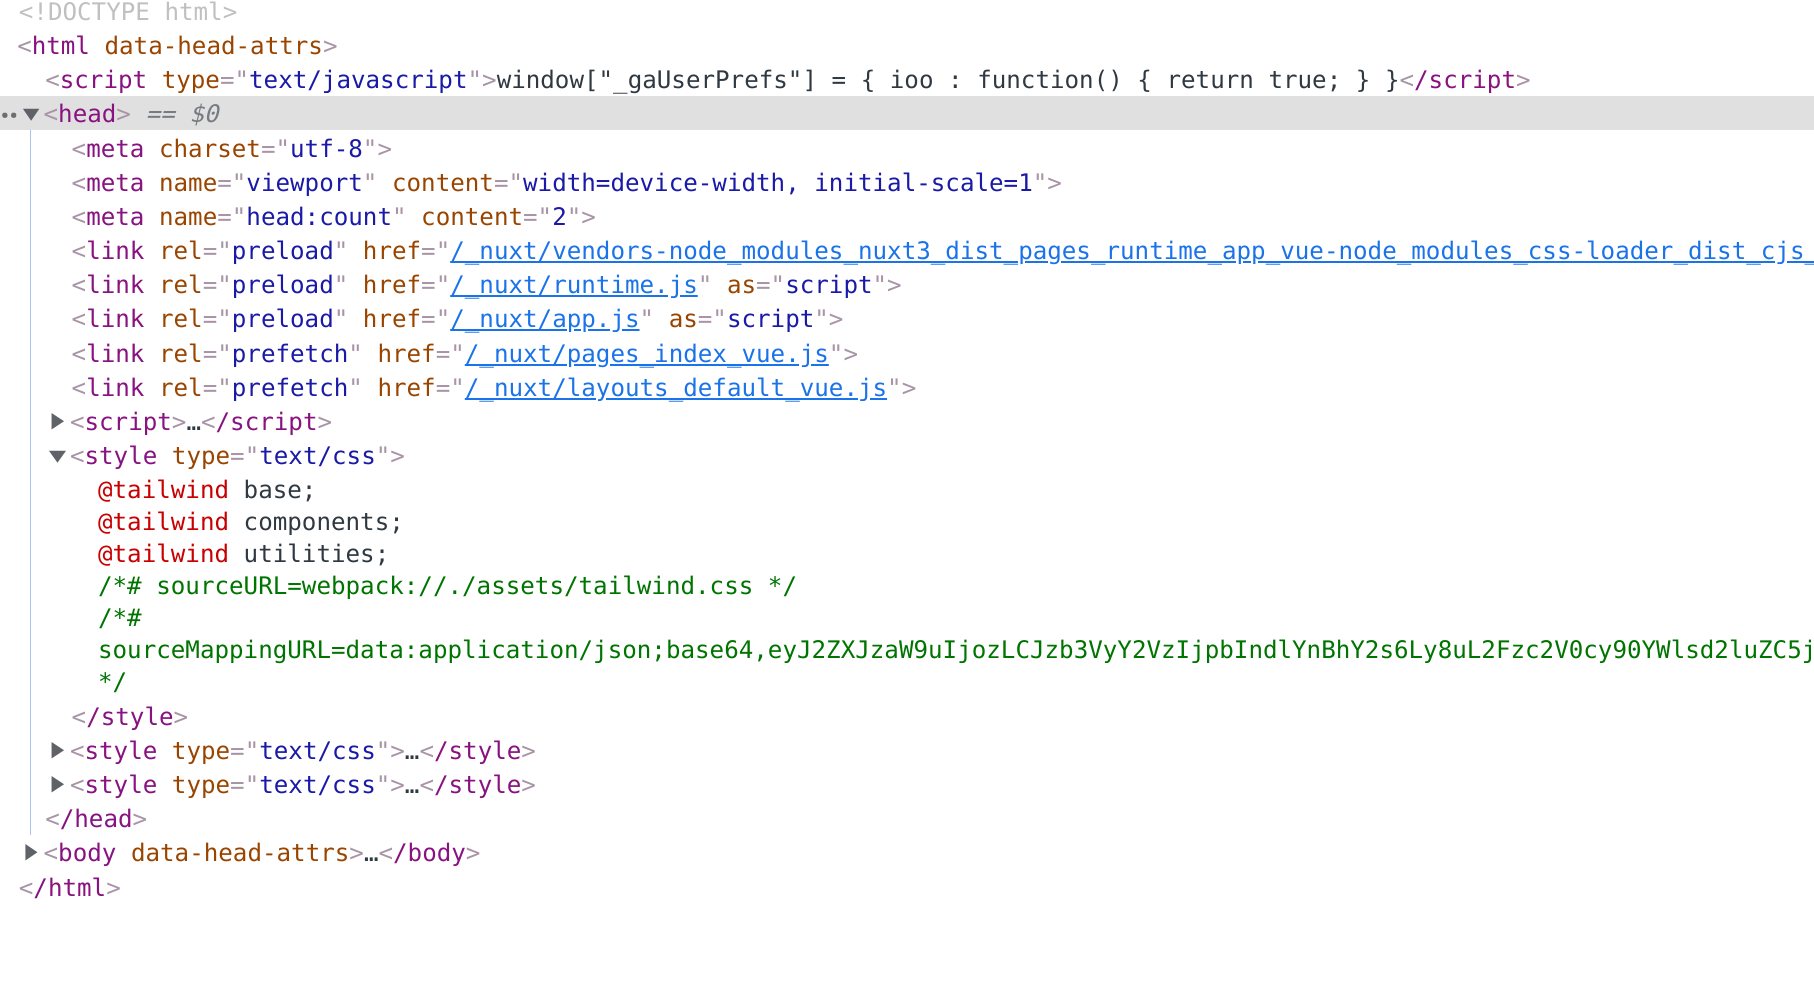
Task: Select the script row defining window _gaUserPrefs
Action: tap(788, 80)
